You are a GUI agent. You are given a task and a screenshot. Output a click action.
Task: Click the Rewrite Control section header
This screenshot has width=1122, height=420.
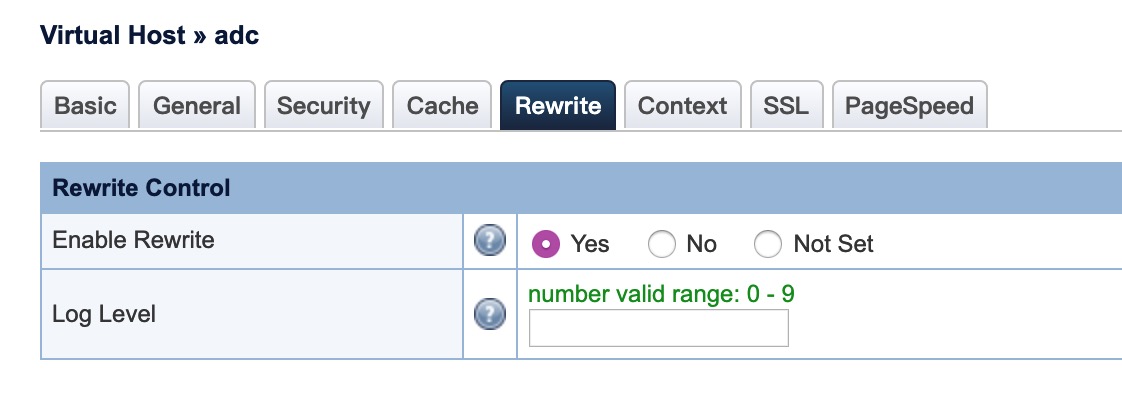141,188
